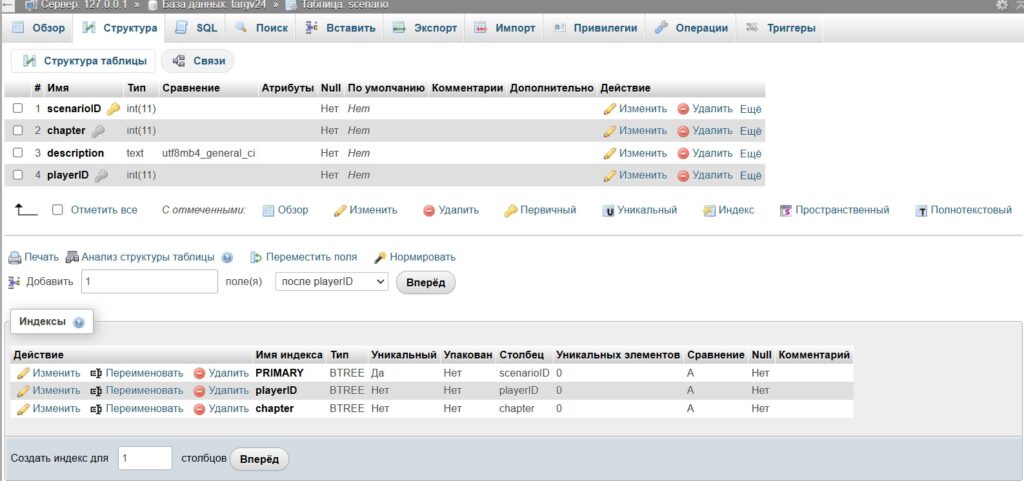Click Удалить for the scenarioID column
1024x481 pixels.
coord(705,109)
